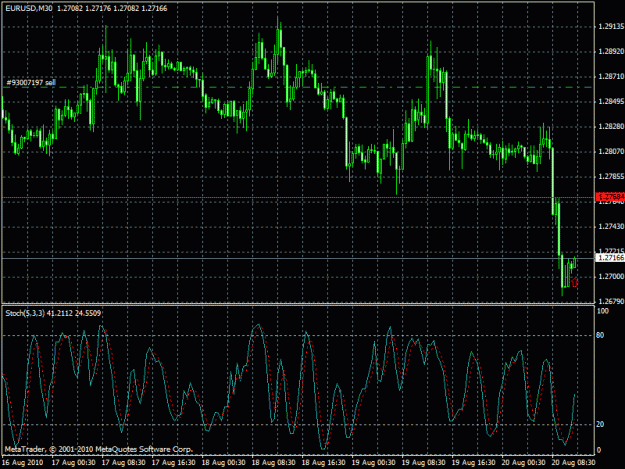Click the stochastic scale value 0
Screen dimensions: 625x469
click(x=599, y=450)
